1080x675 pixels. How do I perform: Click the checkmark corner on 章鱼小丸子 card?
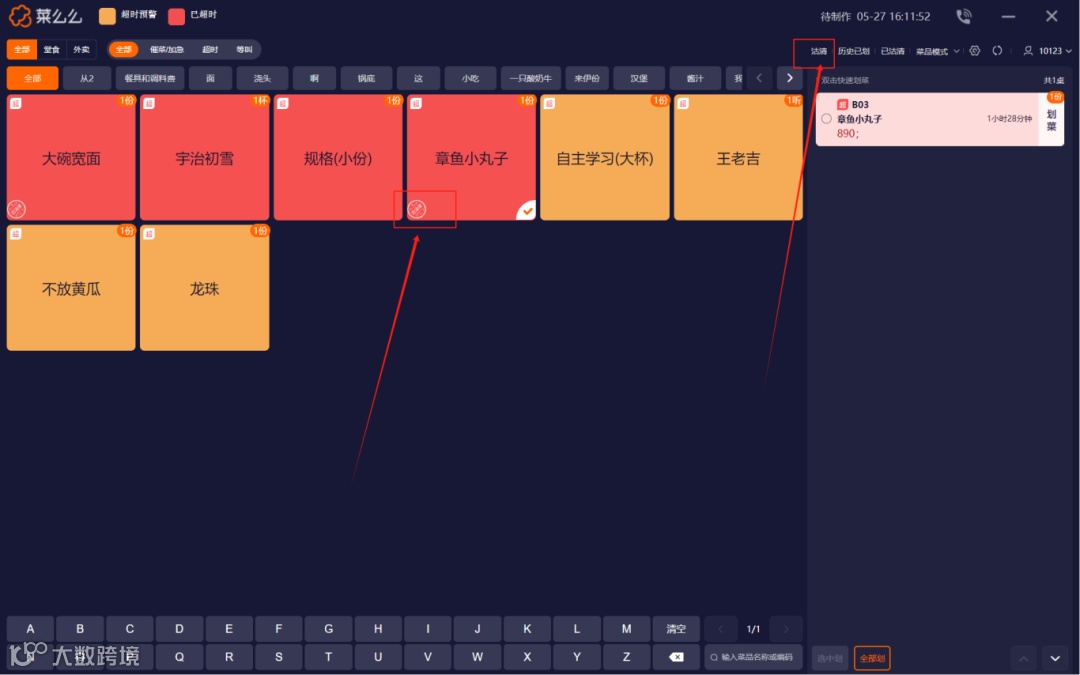(x=527, y=211)
